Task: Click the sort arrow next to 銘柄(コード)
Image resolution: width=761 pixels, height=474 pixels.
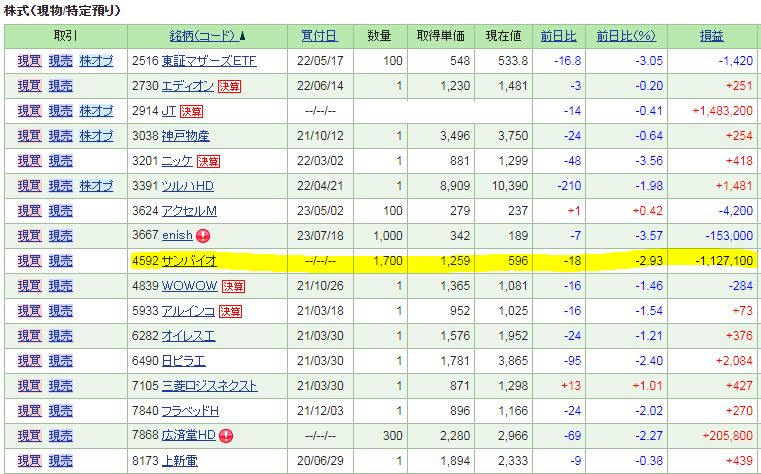Action: pyautogui.click(x=243, y=36)
